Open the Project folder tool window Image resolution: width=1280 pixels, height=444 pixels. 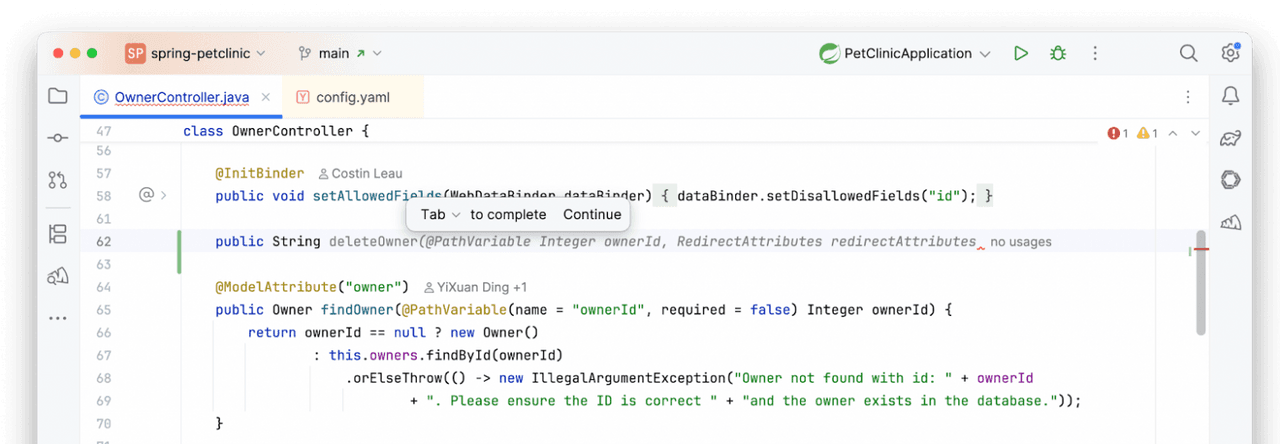click(57, 97)
